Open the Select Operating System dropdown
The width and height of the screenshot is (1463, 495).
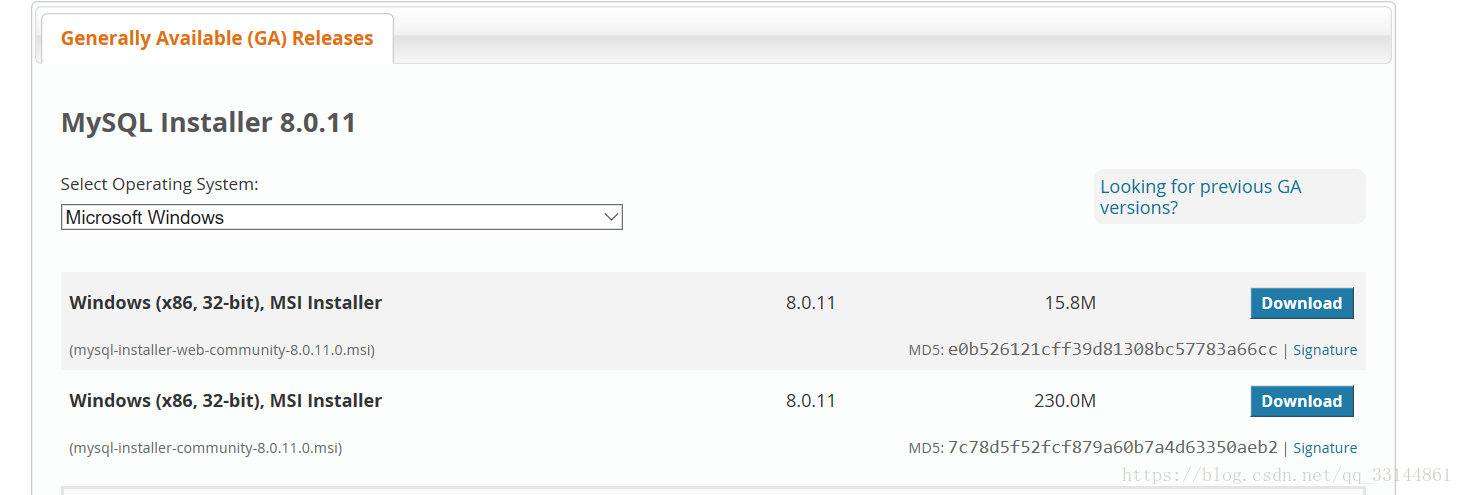click(x=340, y=217)
